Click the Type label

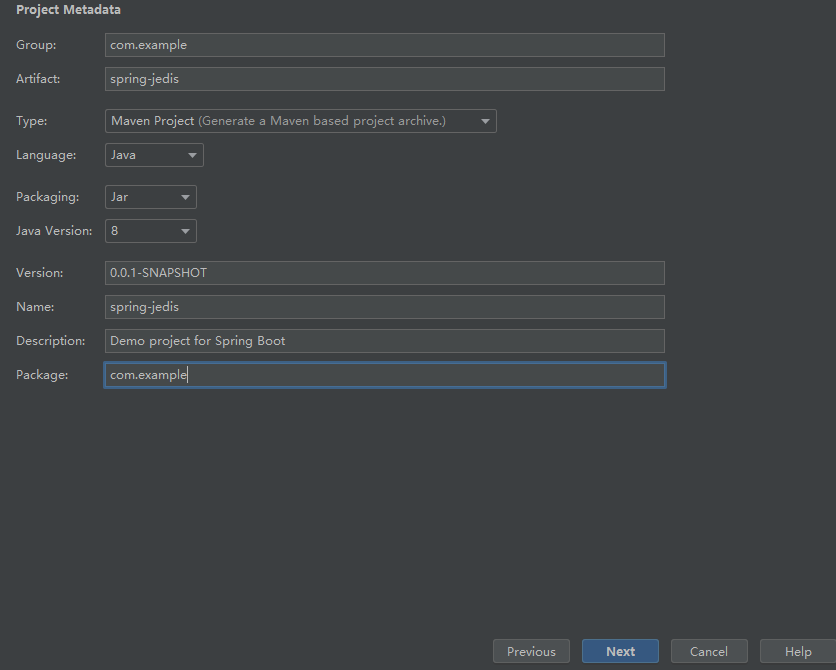[x=31, y=121]
